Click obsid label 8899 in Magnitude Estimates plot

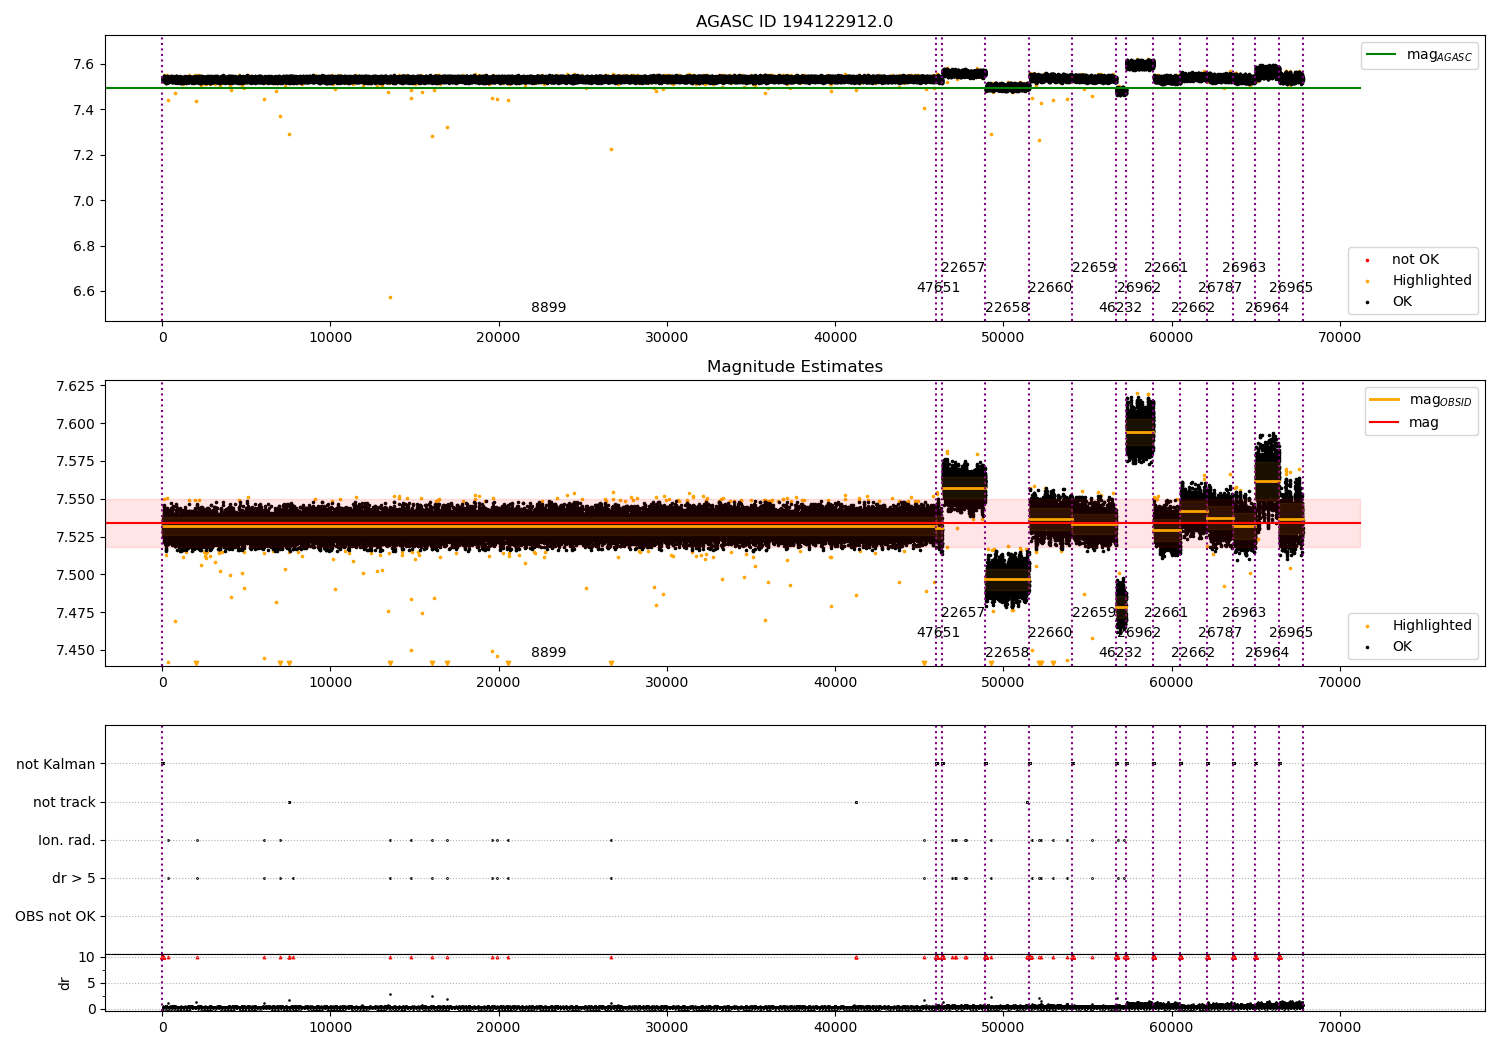pyautogui.click(x=548, y=653)
